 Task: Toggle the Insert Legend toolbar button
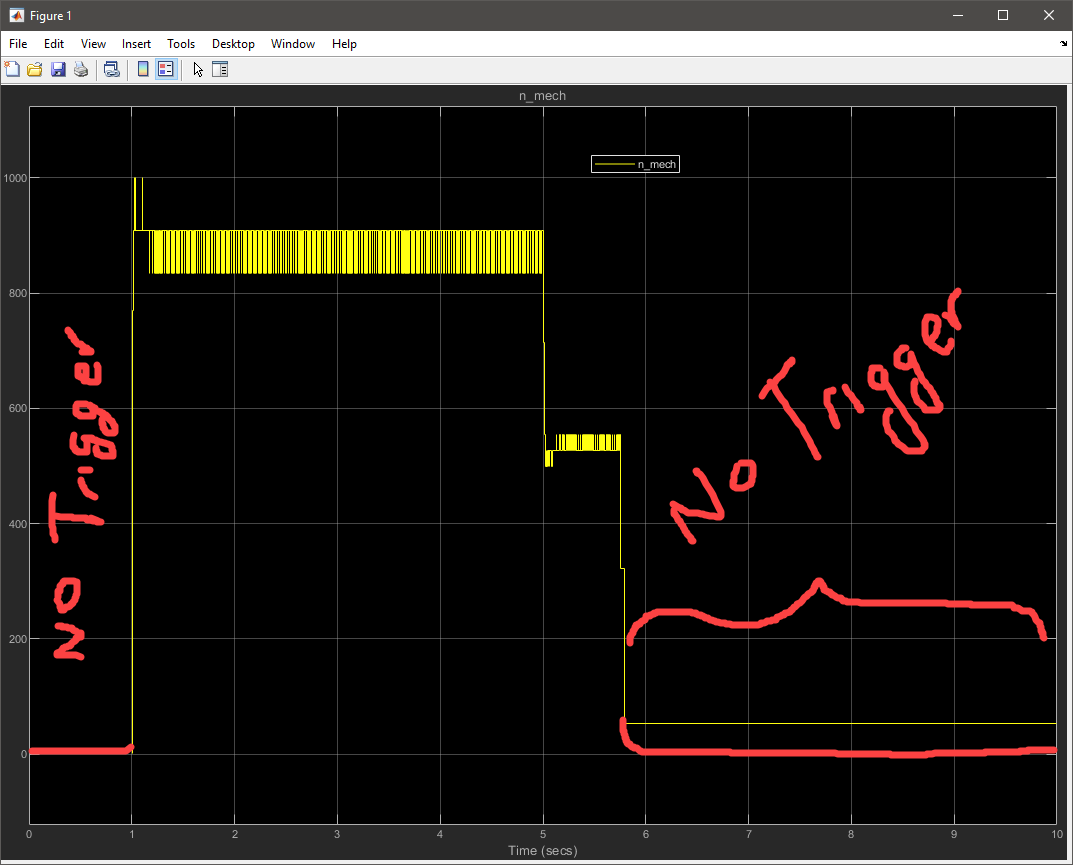click(x=165, y=69)
